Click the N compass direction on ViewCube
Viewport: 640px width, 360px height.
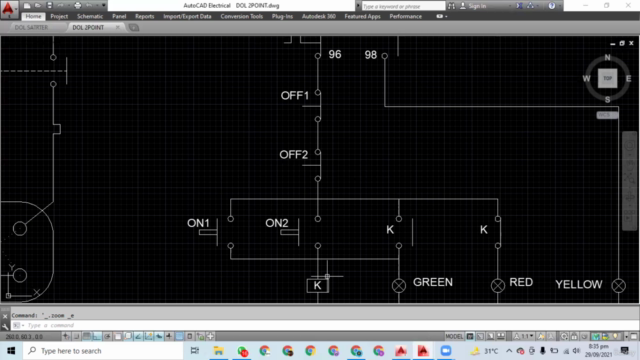(607, 57)
